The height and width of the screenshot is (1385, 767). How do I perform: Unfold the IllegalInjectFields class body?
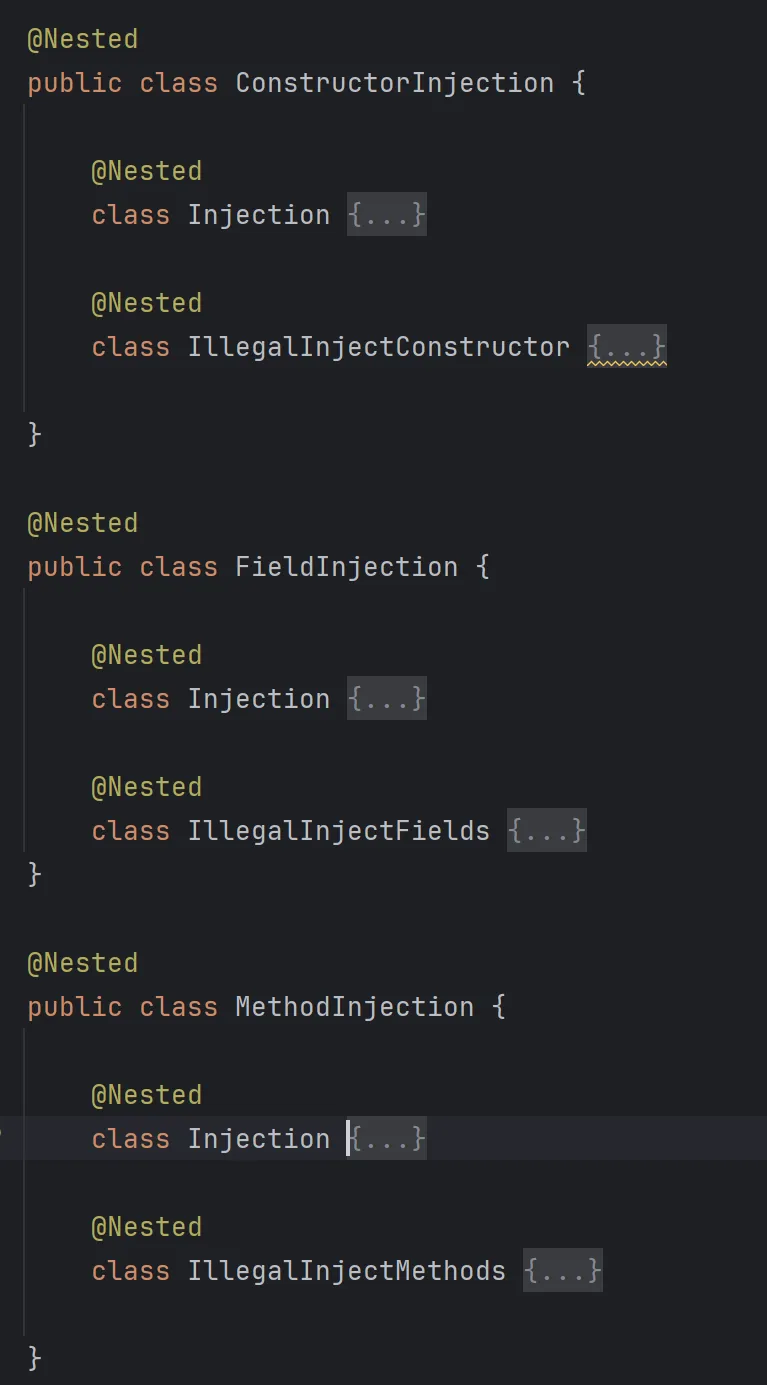(x=546, y=831)
